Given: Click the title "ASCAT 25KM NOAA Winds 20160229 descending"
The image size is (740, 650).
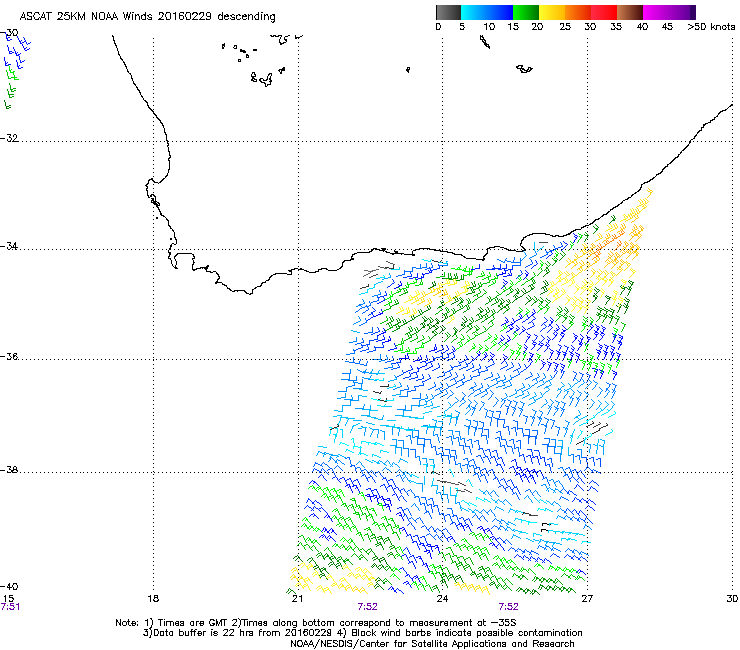Looking at the screenshot, I should [x=147, y=17].
